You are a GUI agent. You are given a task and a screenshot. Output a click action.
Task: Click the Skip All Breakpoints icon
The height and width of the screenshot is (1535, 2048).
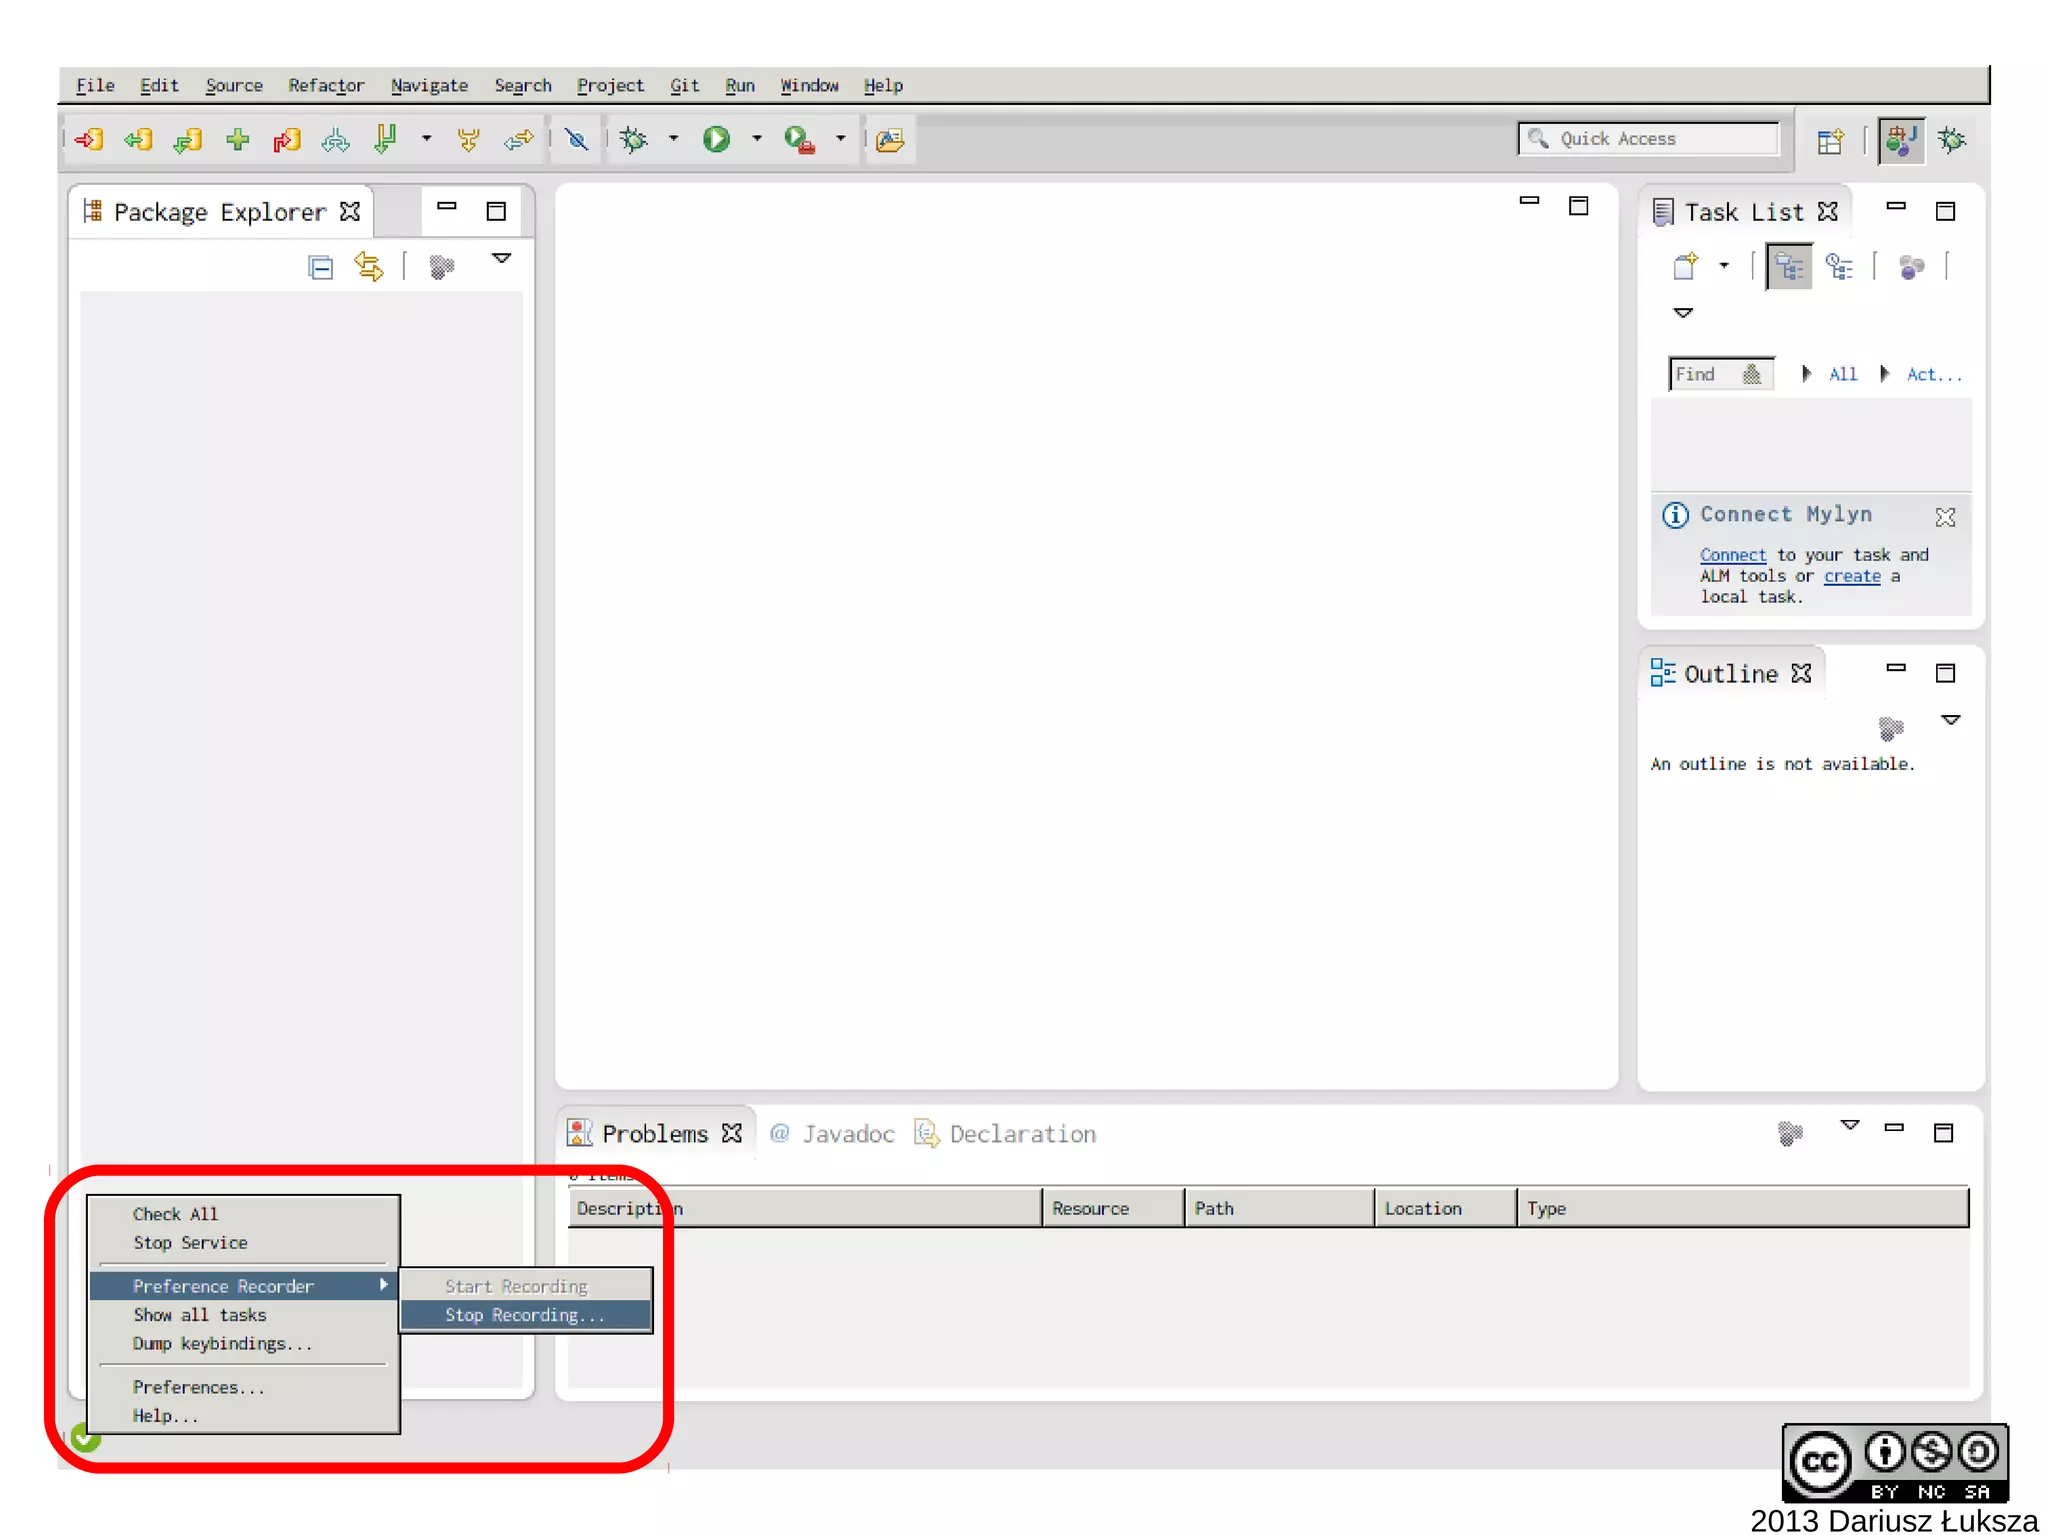pos(577,139)
